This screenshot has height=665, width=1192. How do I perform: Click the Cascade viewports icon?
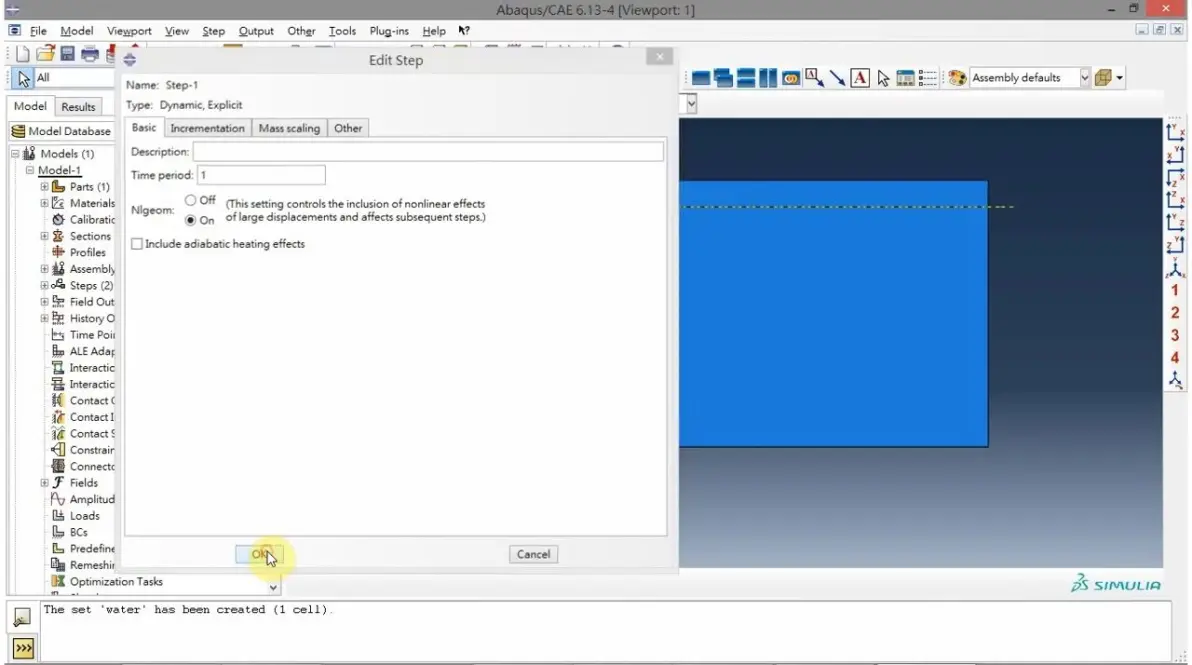click(724, 78)
